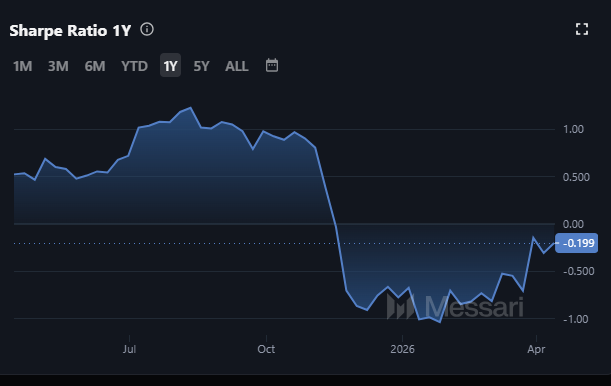
Task: Choose the YTD range
Action: point(134,66)
